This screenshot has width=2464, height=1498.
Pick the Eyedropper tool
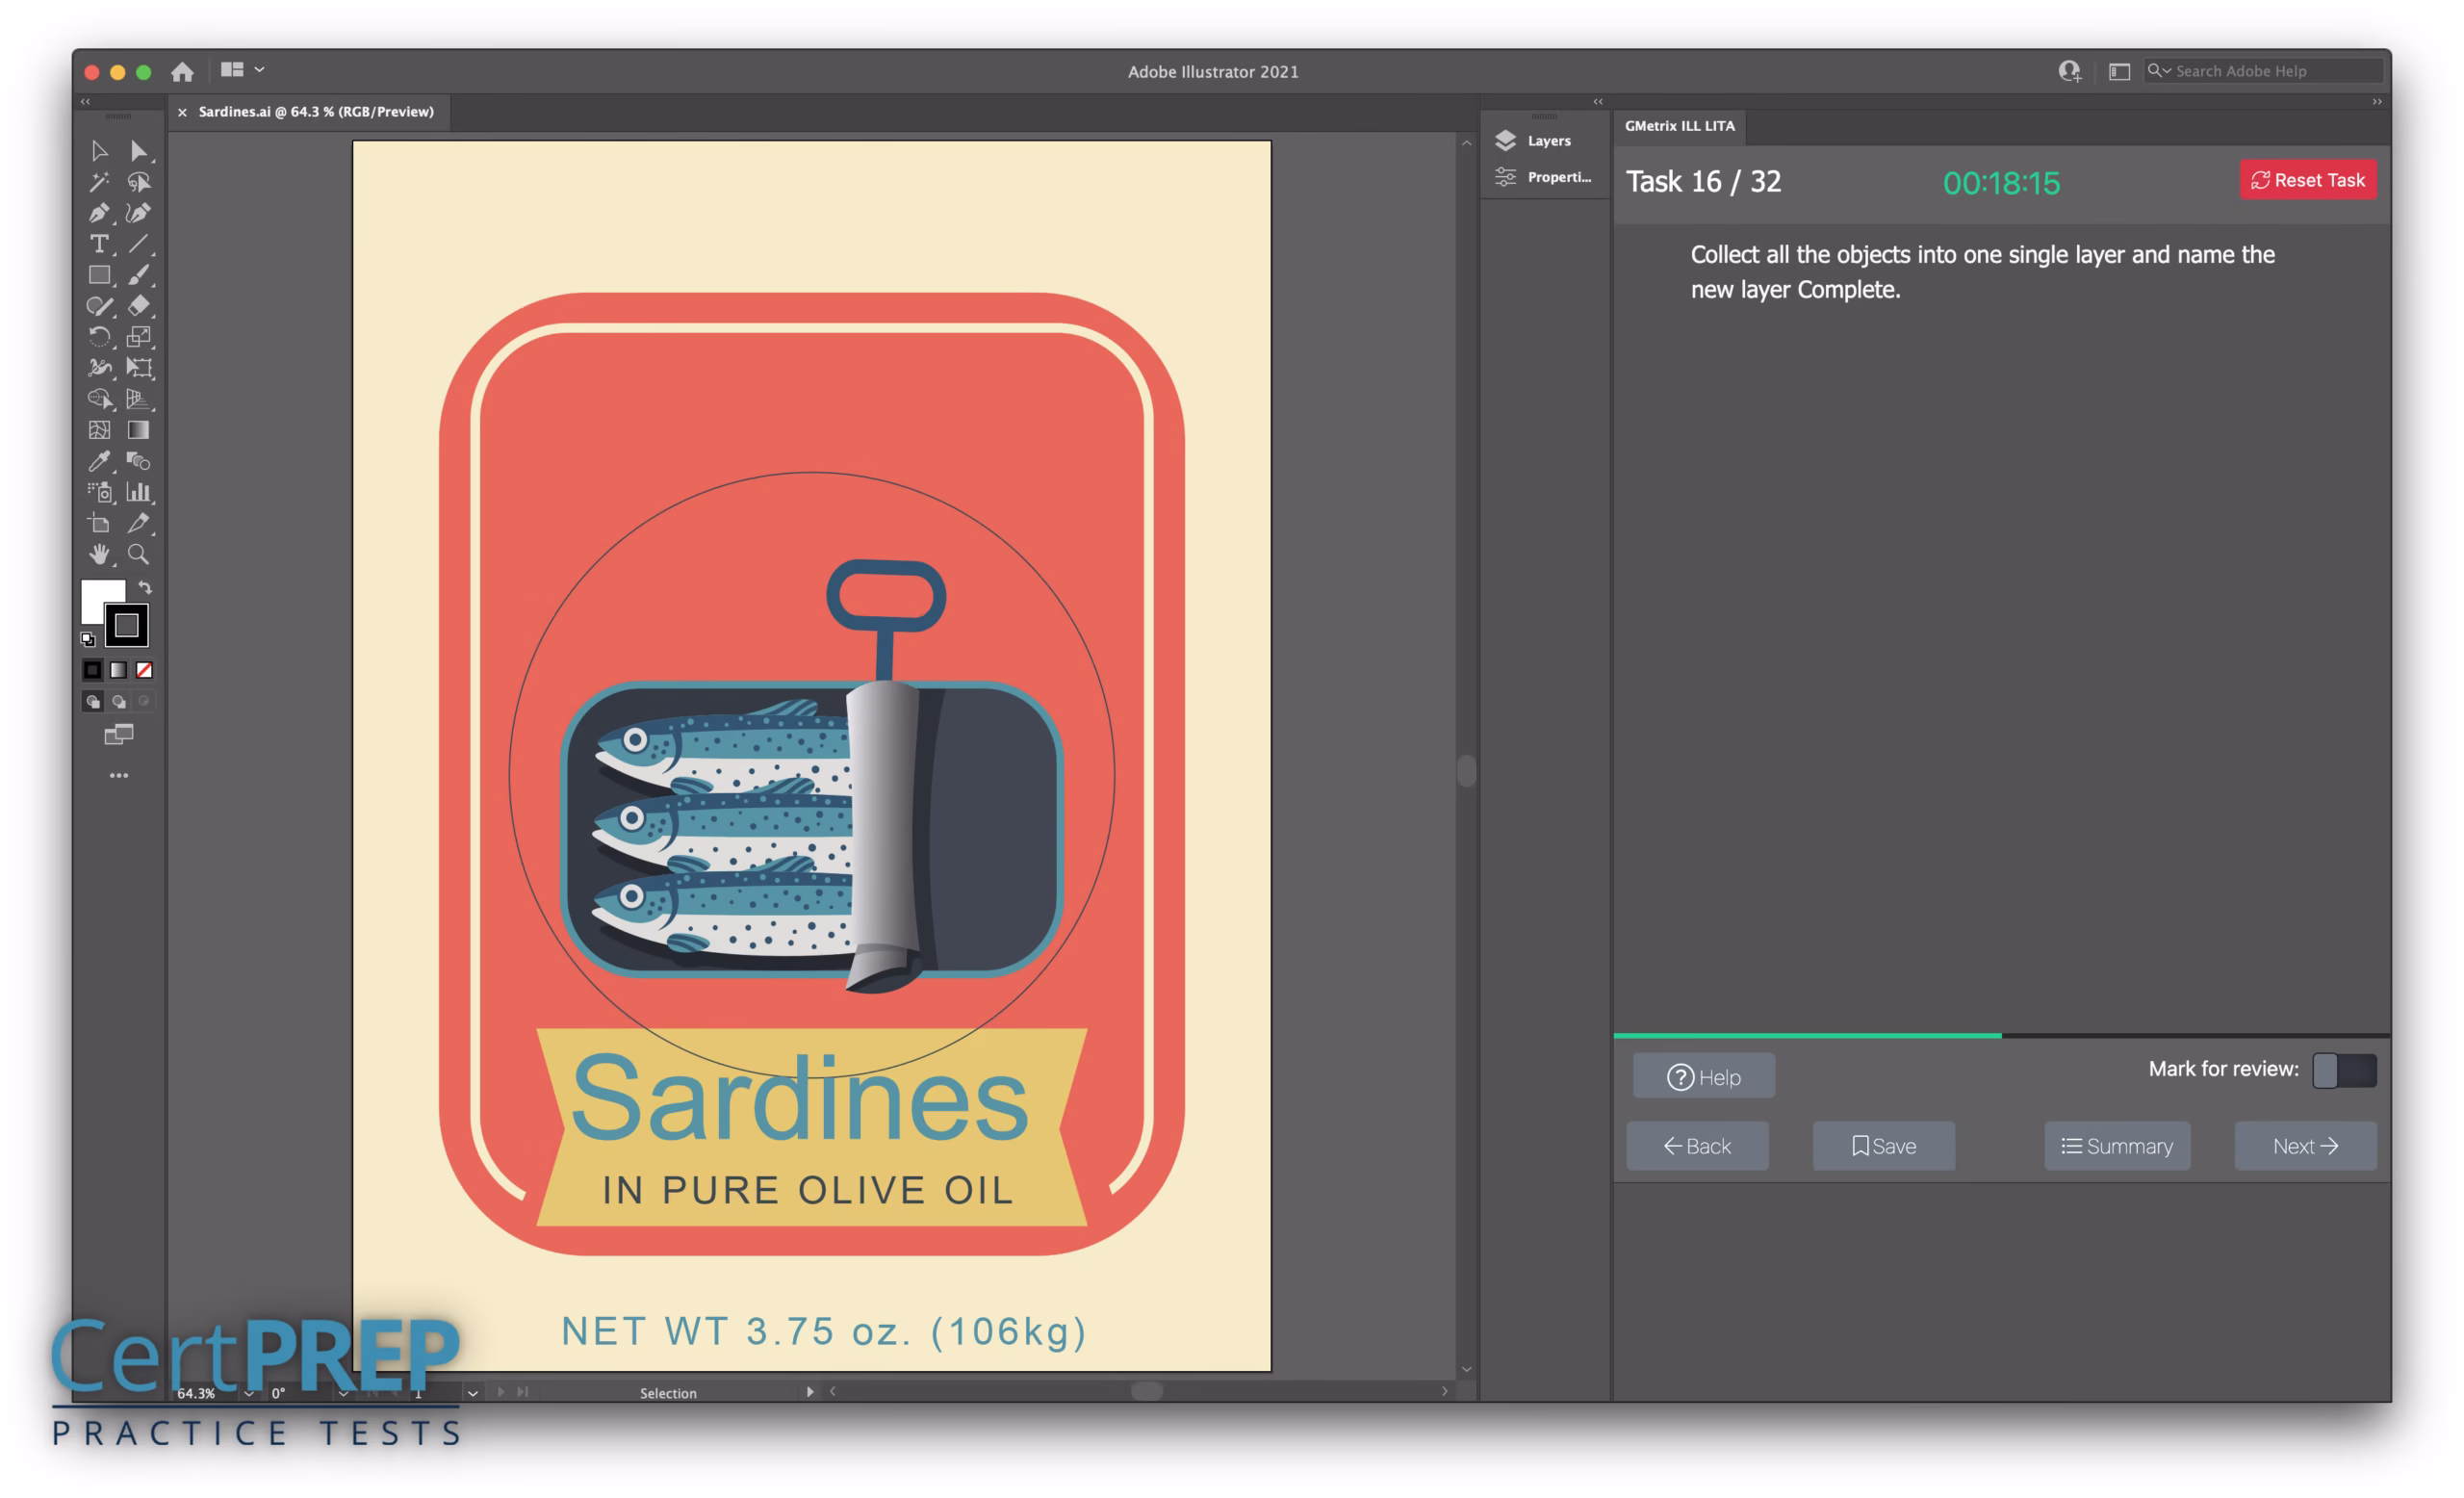click(98, 461)
